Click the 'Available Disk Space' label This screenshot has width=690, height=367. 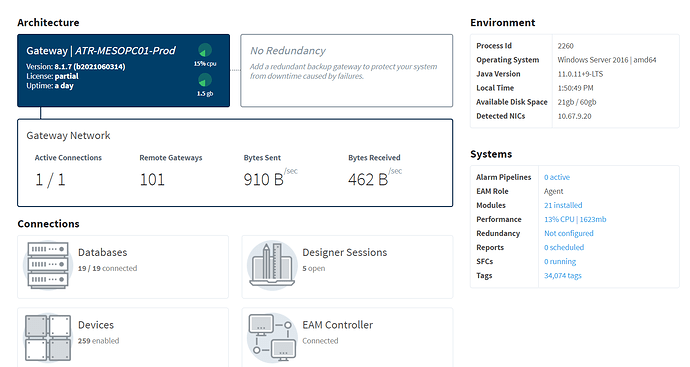[512, 102]
